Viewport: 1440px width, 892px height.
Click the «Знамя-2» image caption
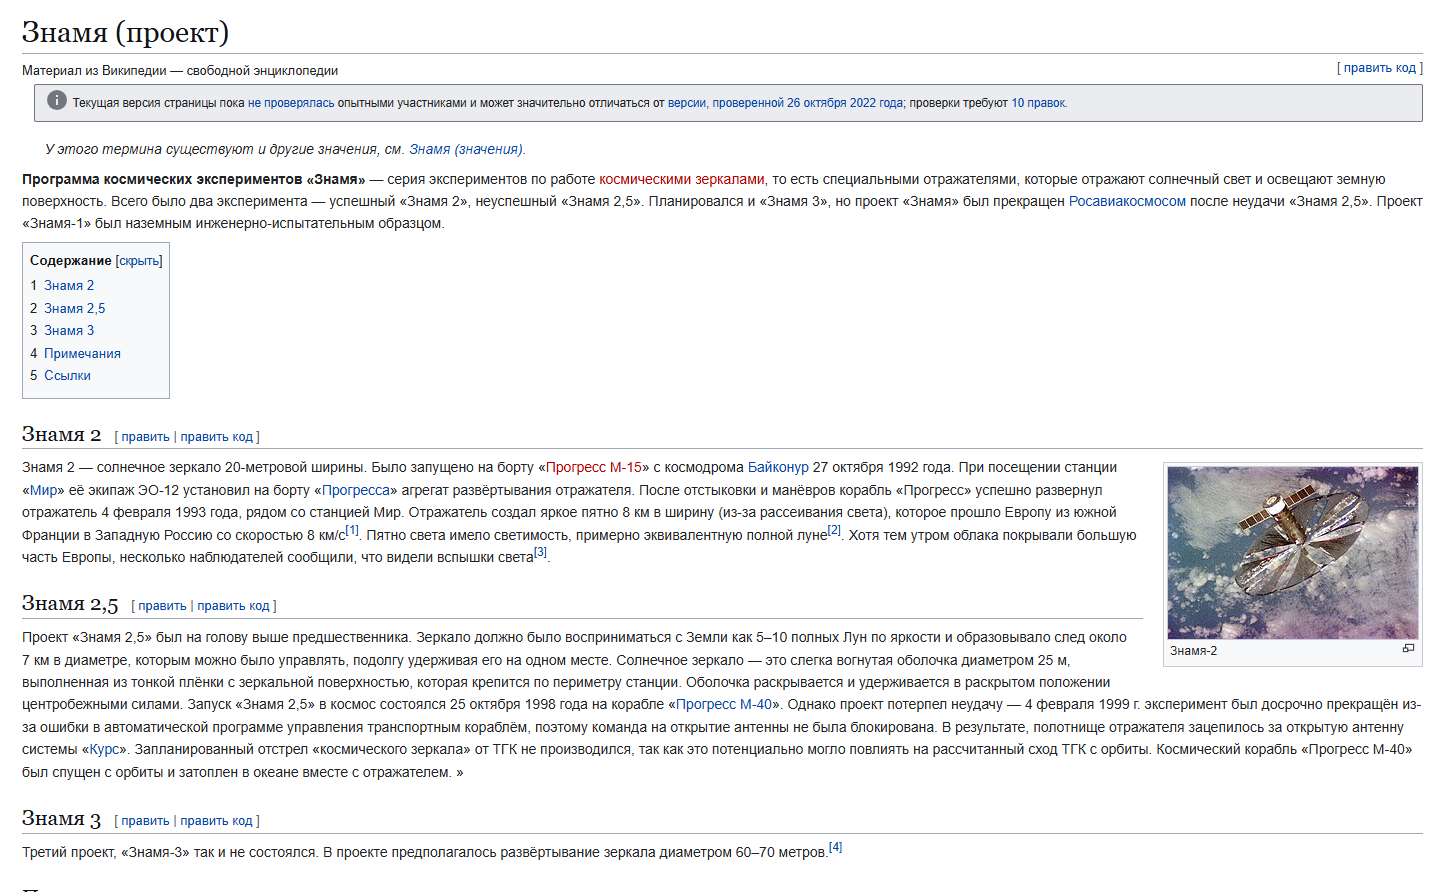click(x=1194, y=651)
